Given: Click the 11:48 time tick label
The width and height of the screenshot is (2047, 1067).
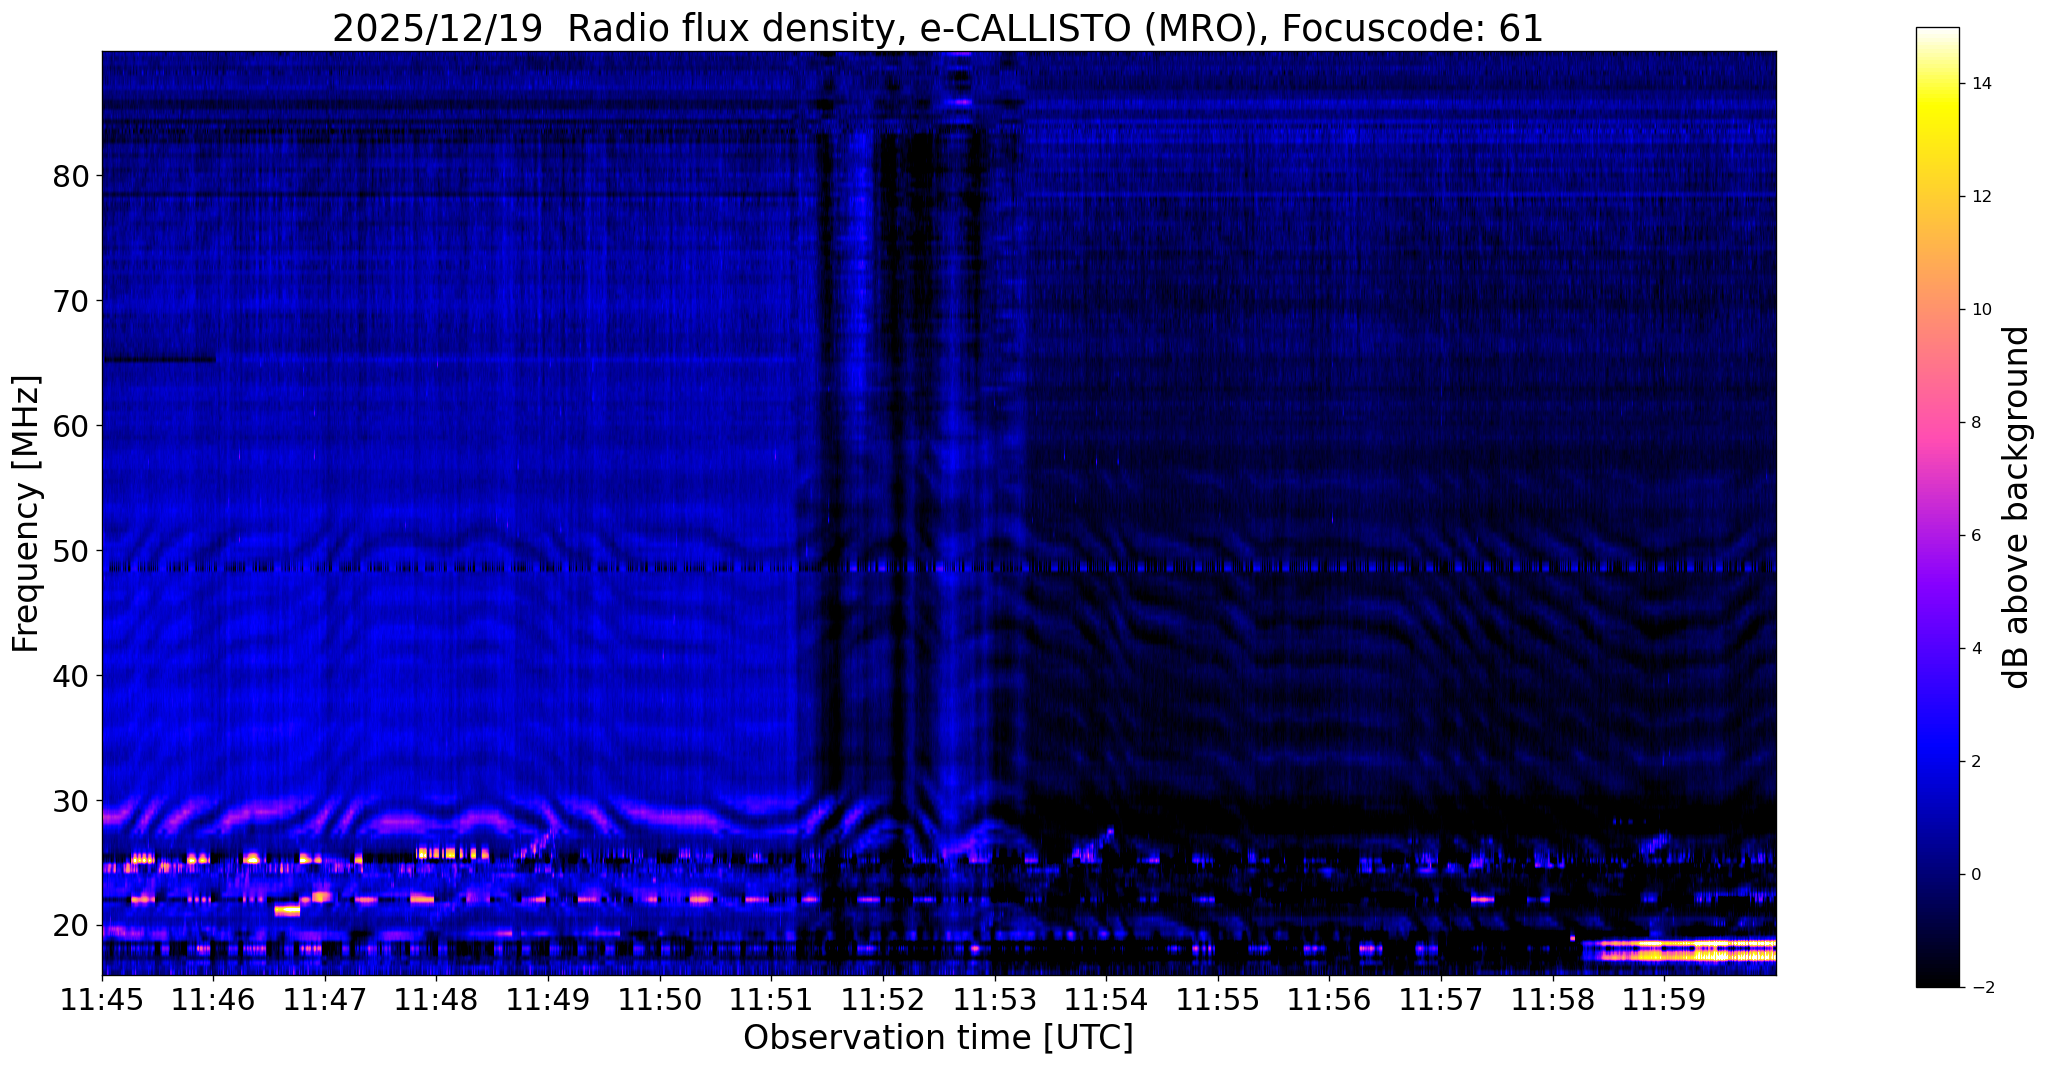Looking at the screenshot, I should 436,999.
